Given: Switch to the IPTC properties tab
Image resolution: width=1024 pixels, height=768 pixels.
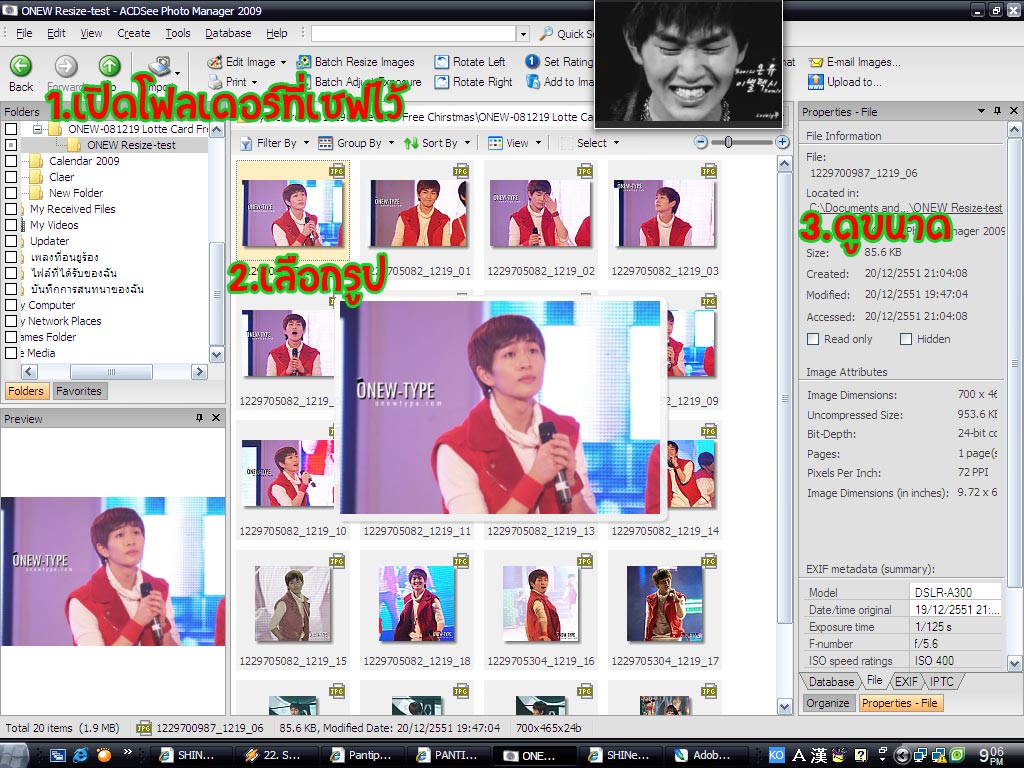Looking at the screenshot, I should [941, 681].
